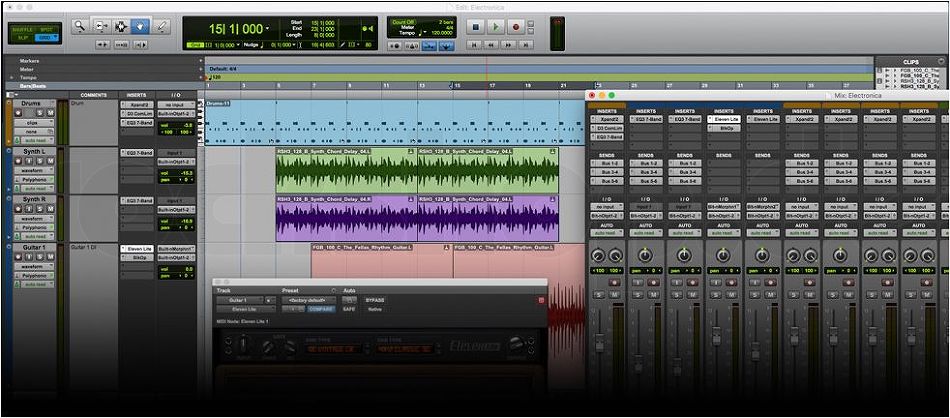Click Bus 1-2 send in first mixer channel

pos(608,163)
